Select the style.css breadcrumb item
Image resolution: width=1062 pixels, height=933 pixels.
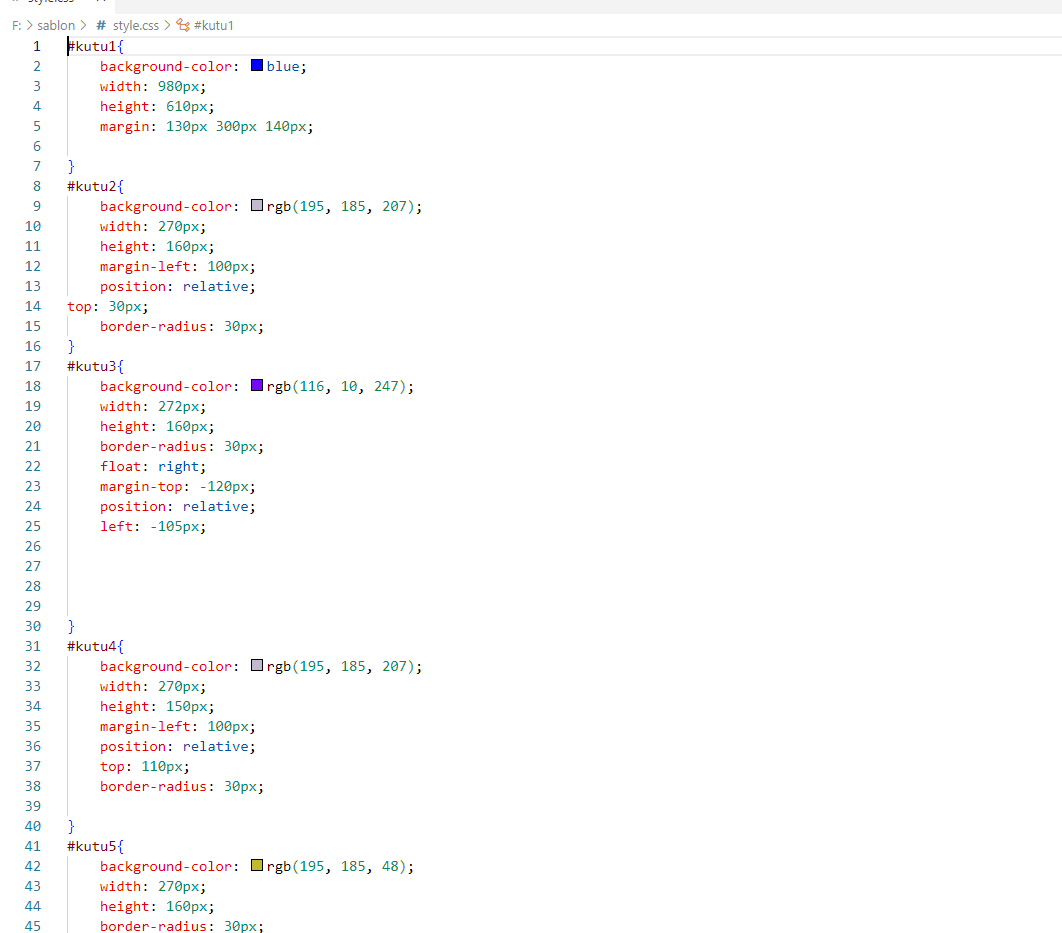click(135, 25)
